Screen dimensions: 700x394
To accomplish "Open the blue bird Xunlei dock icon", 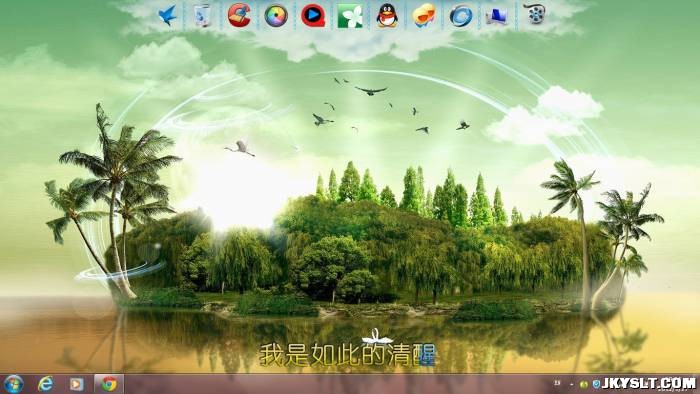I will [x=167, y=16].
